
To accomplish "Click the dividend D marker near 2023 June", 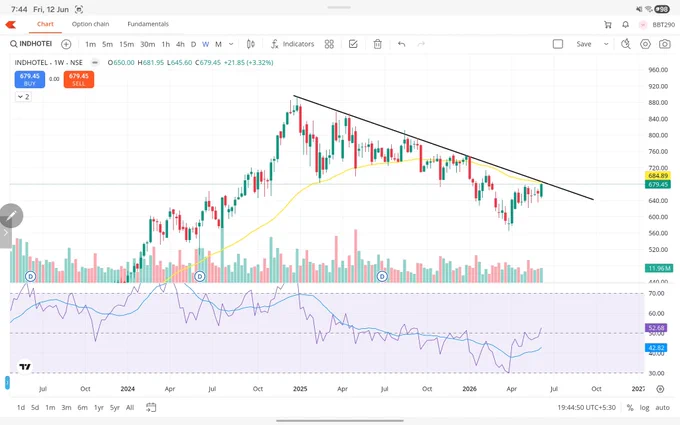I will [30, 276].
